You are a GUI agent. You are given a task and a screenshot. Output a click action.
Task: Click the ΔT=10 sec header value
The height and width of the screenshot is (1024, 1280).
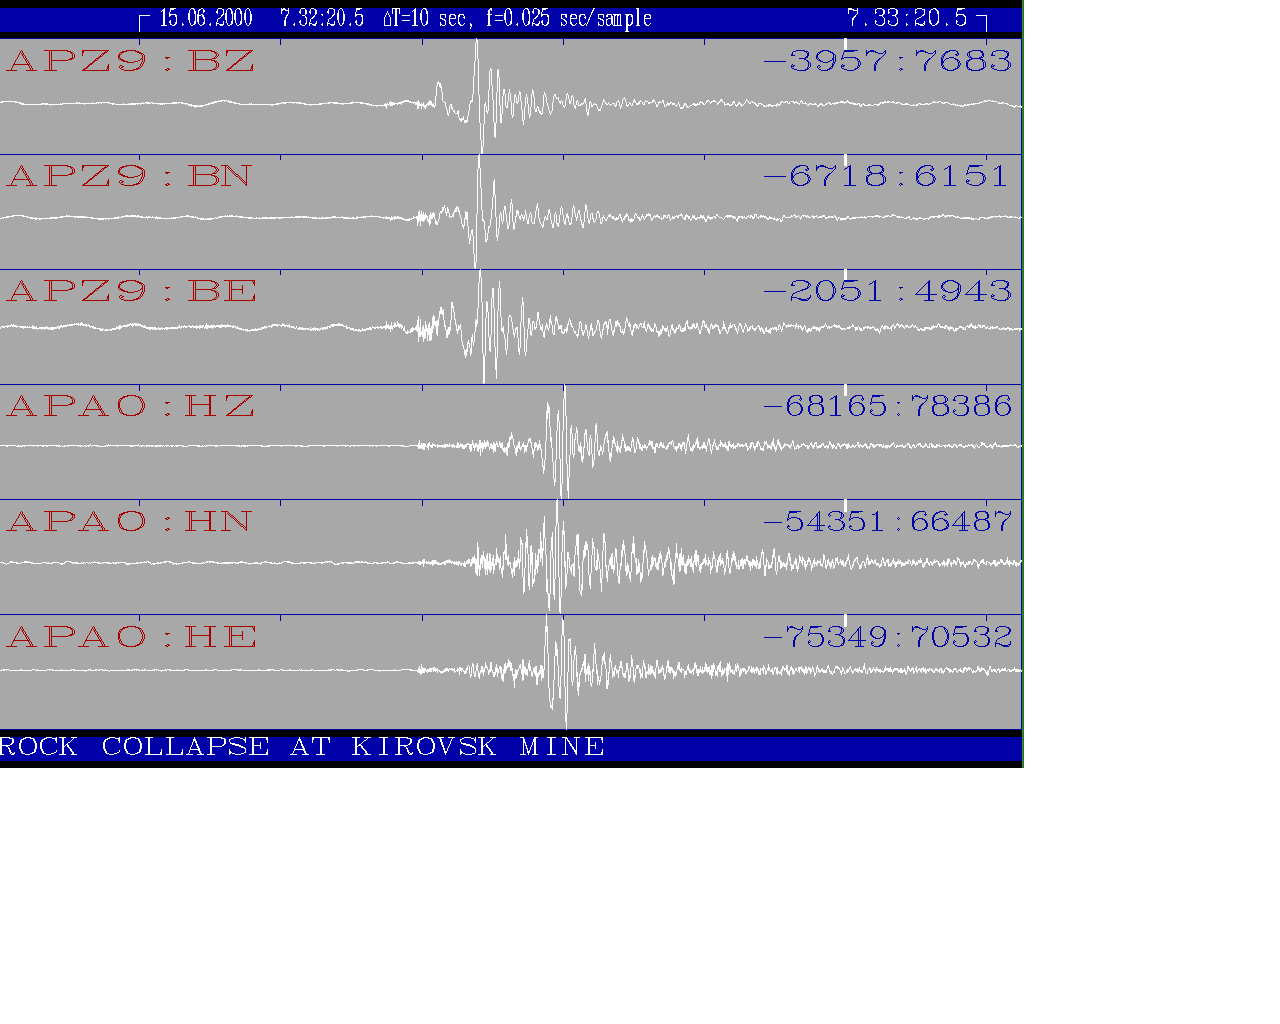click(426, 18)
